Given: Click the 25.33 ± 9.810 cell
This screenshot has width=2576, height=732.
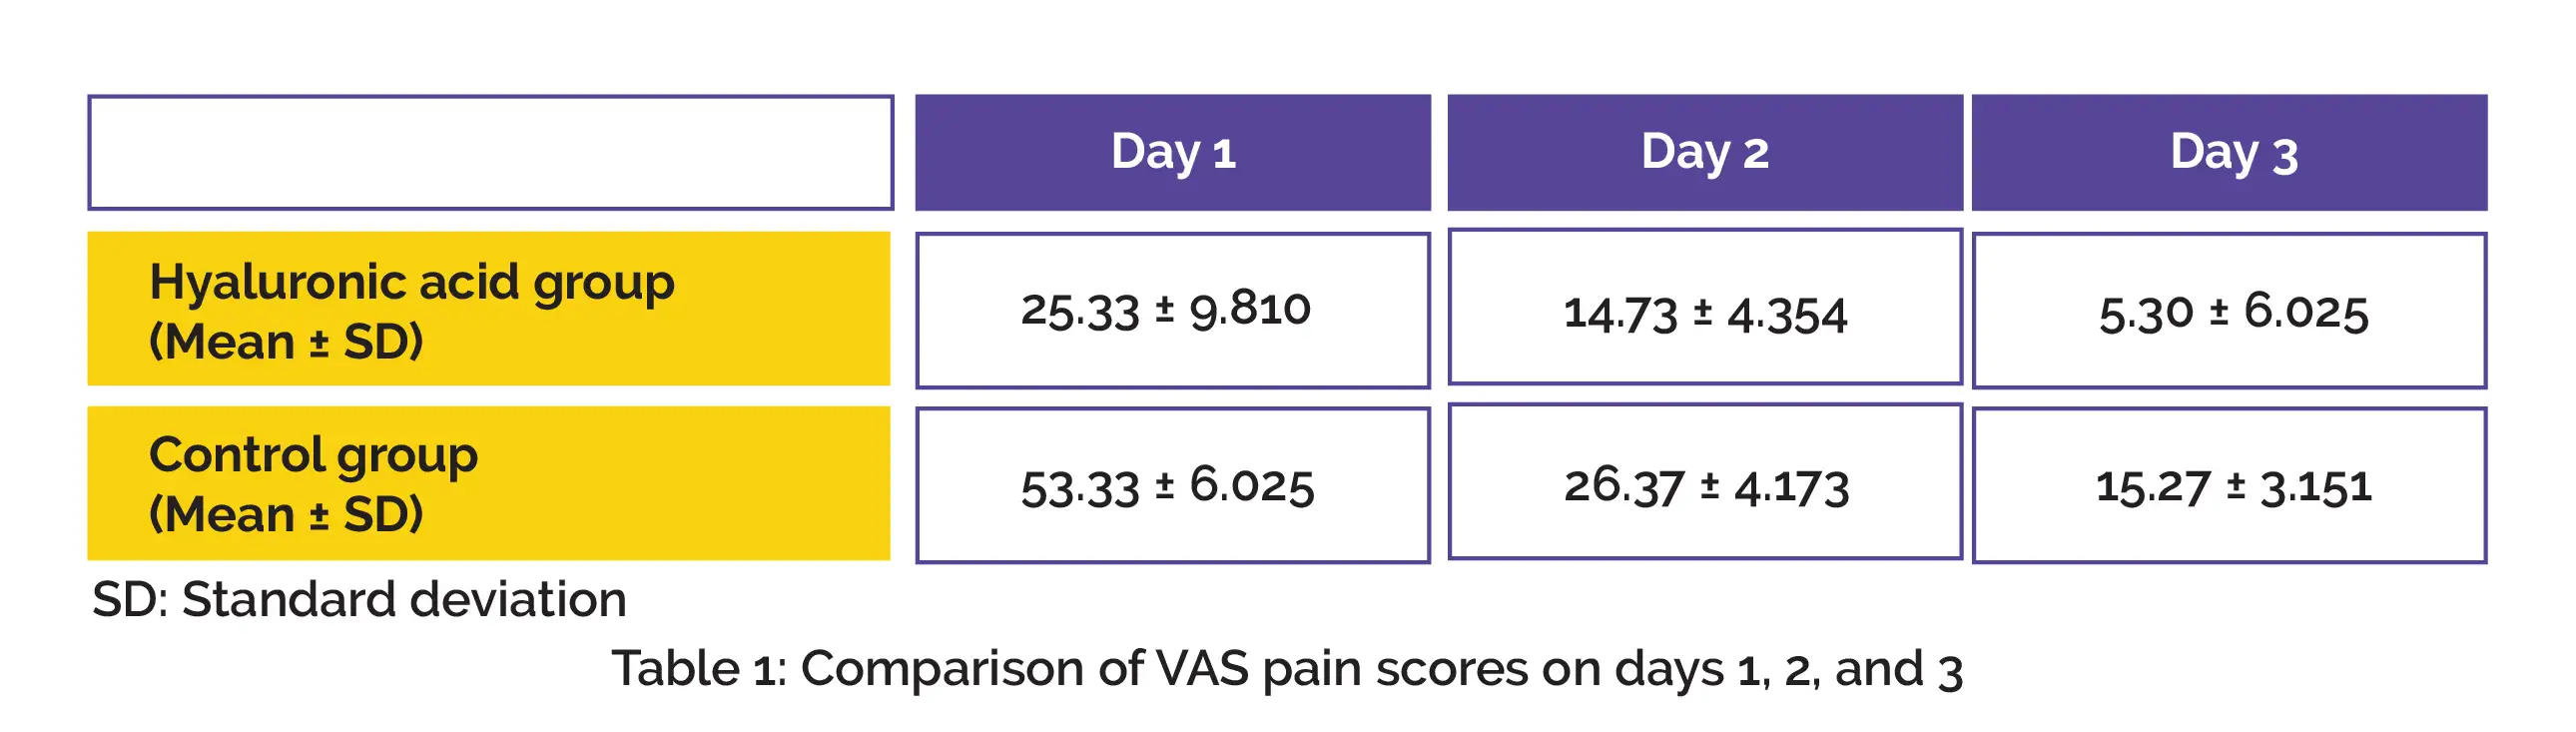Looking at the screenshot, I should (x=1166, y=310).
